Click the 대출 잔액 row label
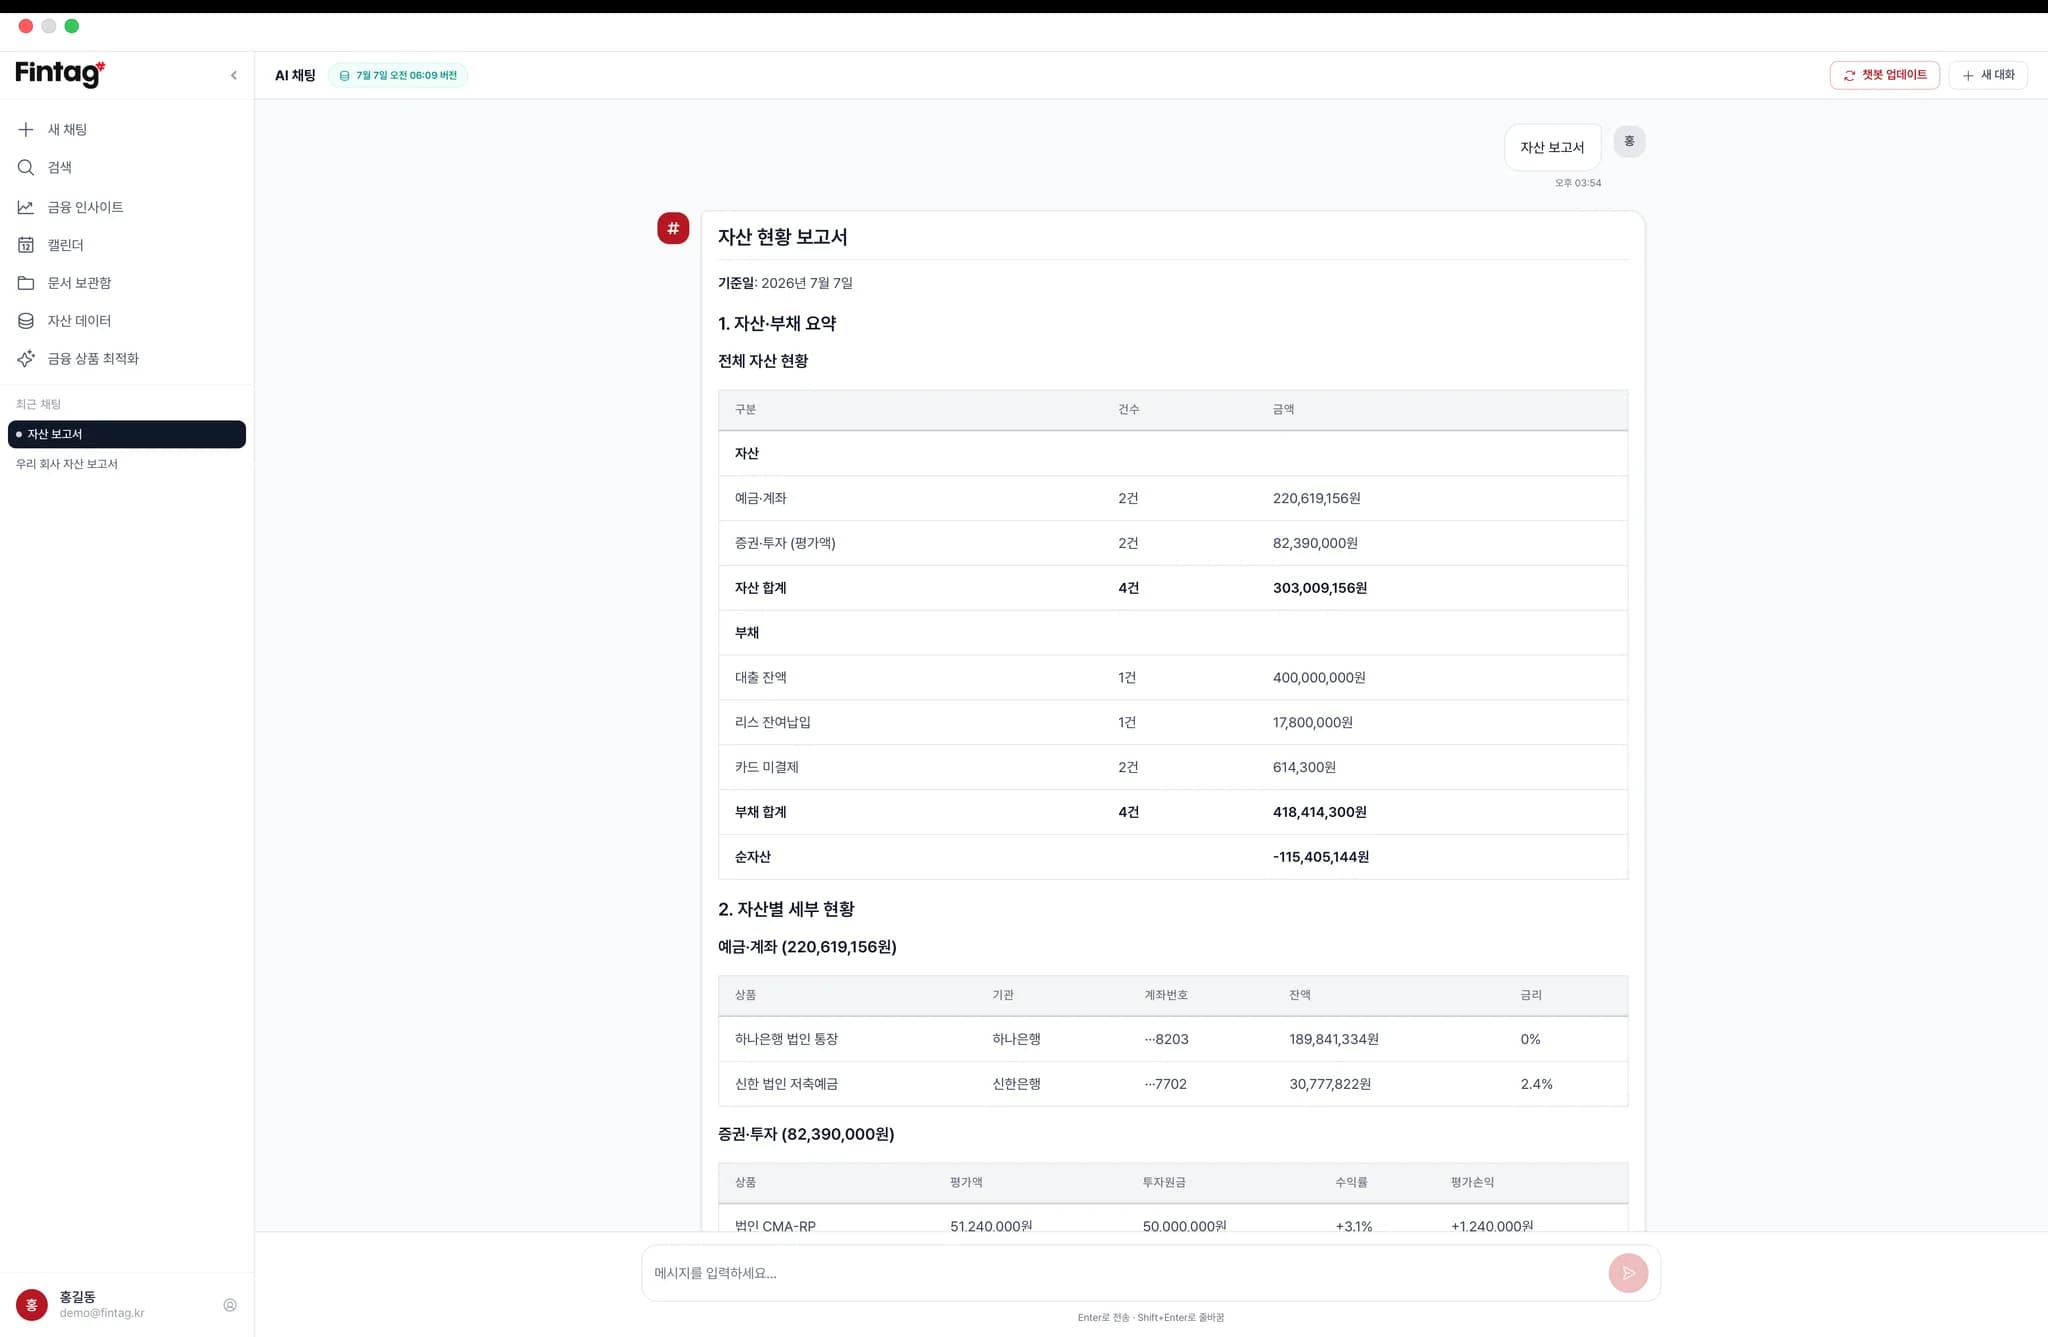 [760, 677]
